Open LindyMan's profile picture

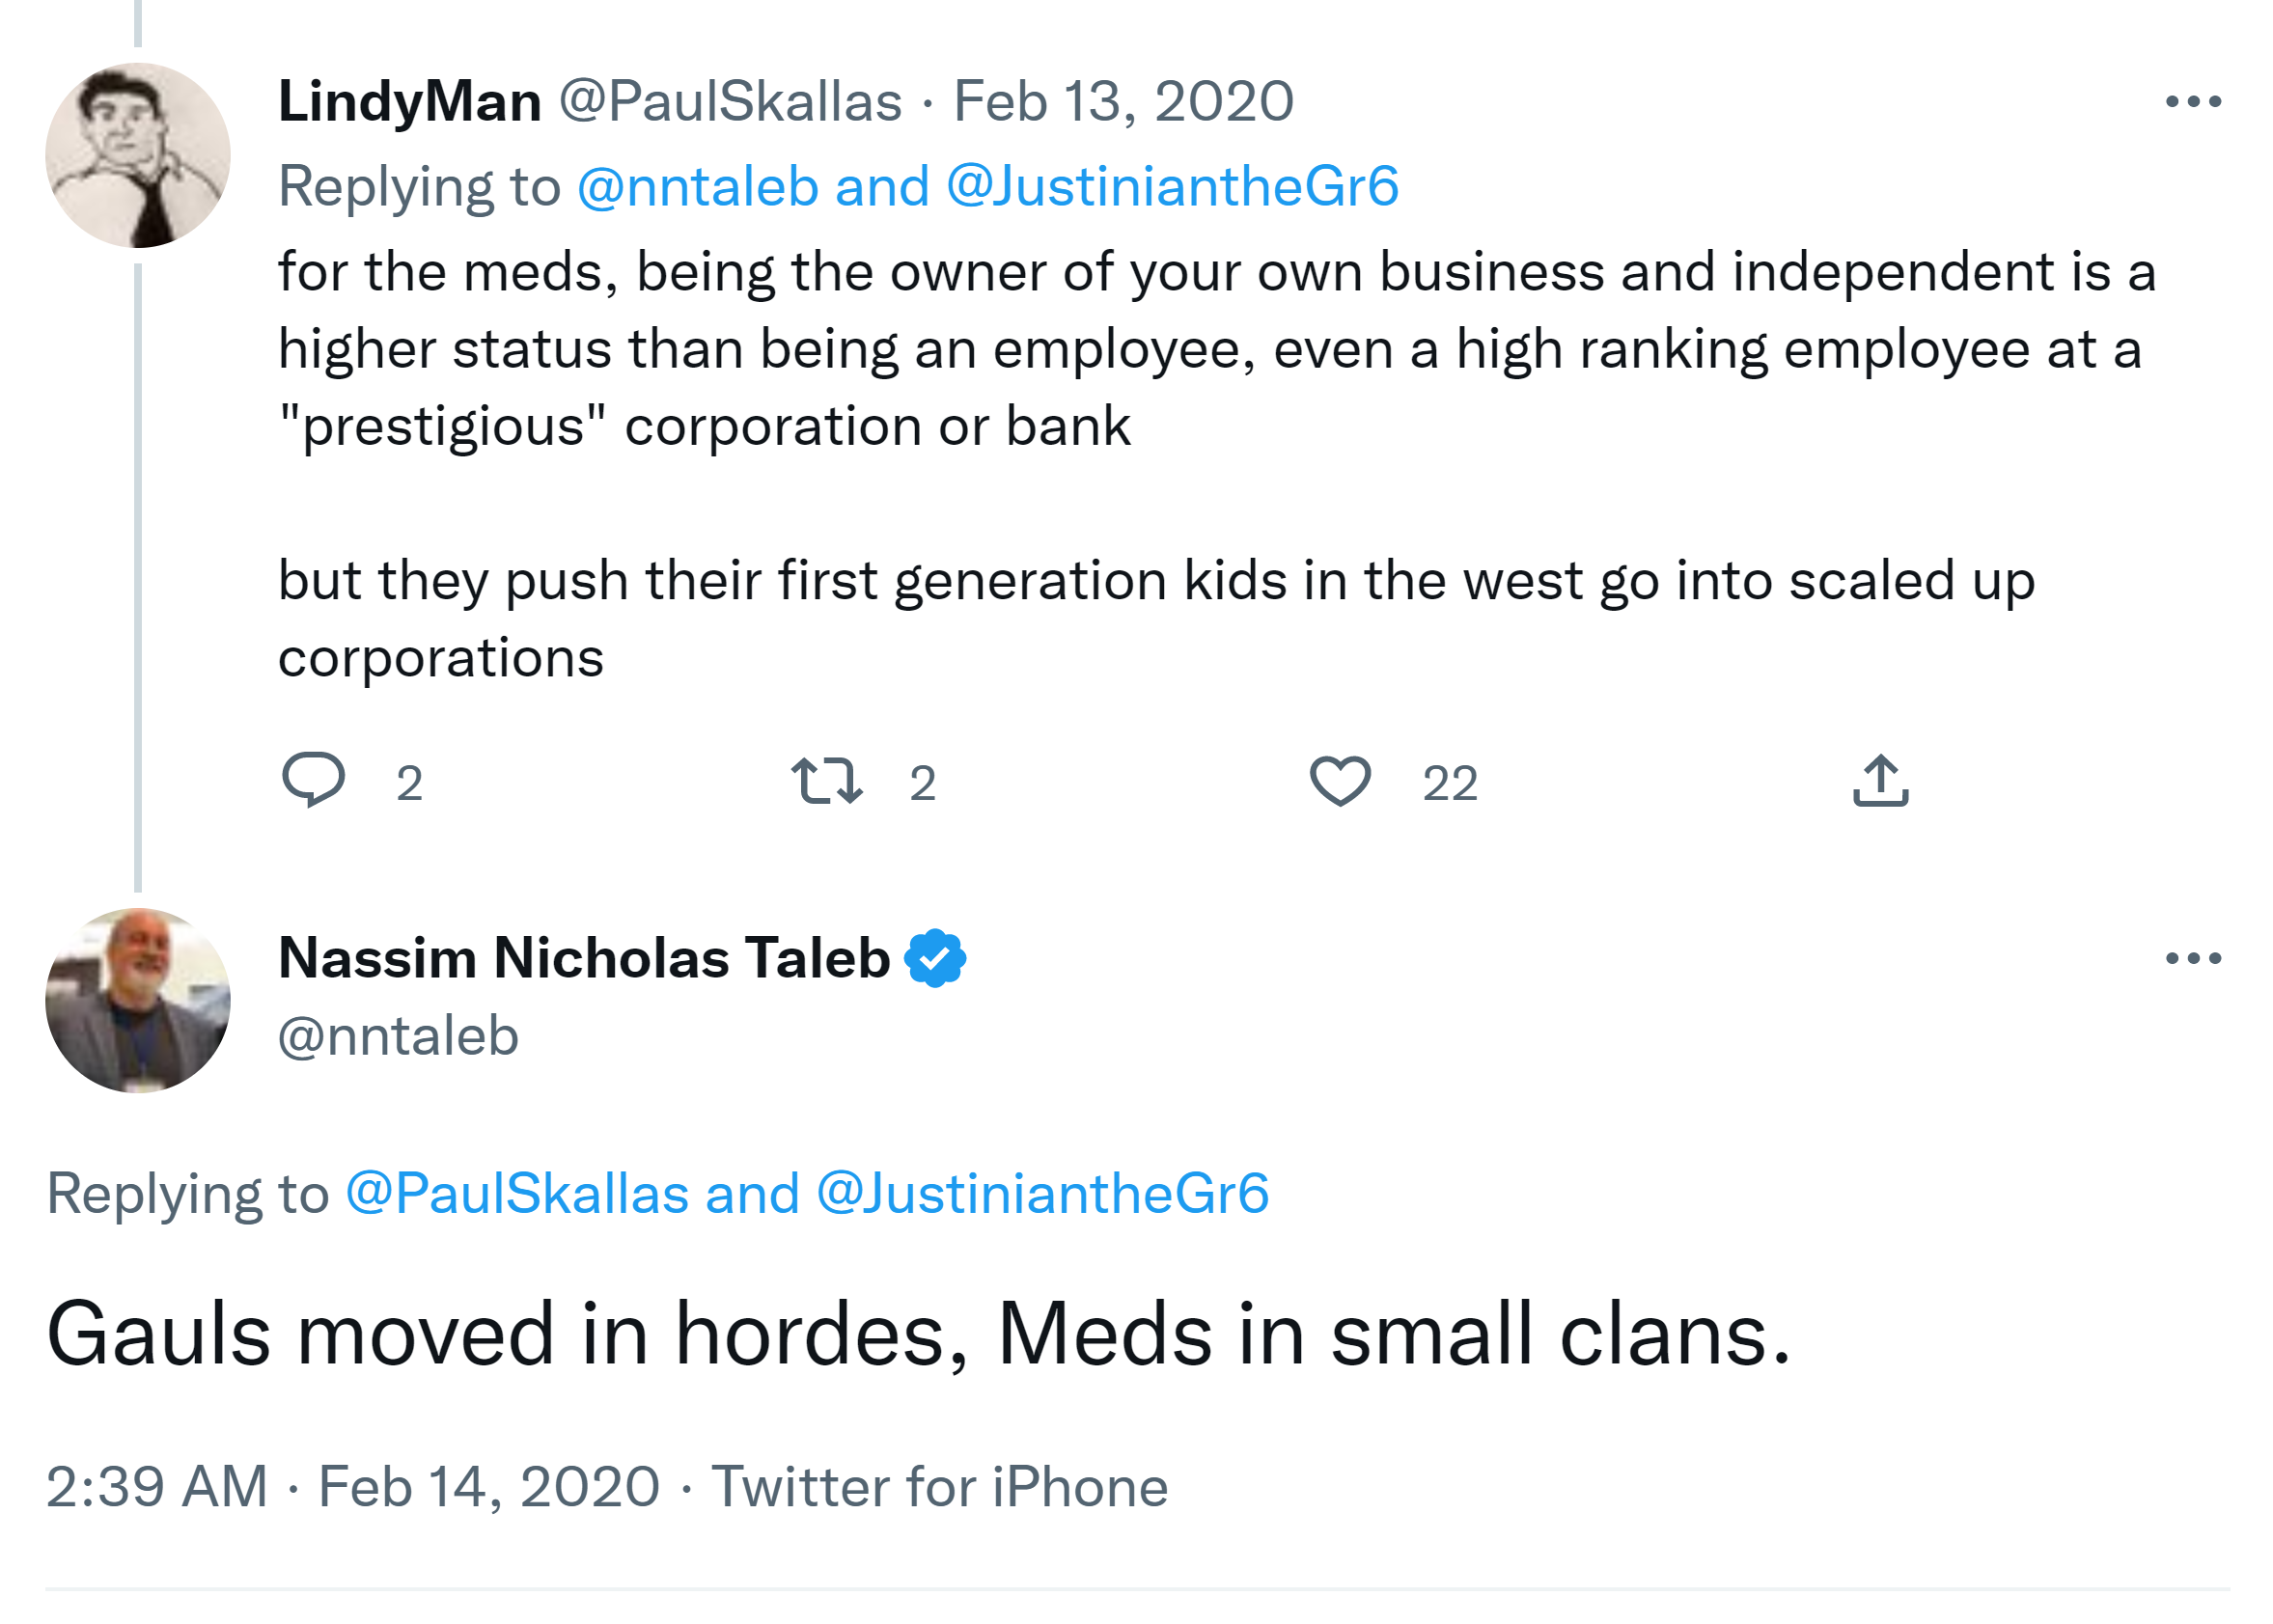138,156
